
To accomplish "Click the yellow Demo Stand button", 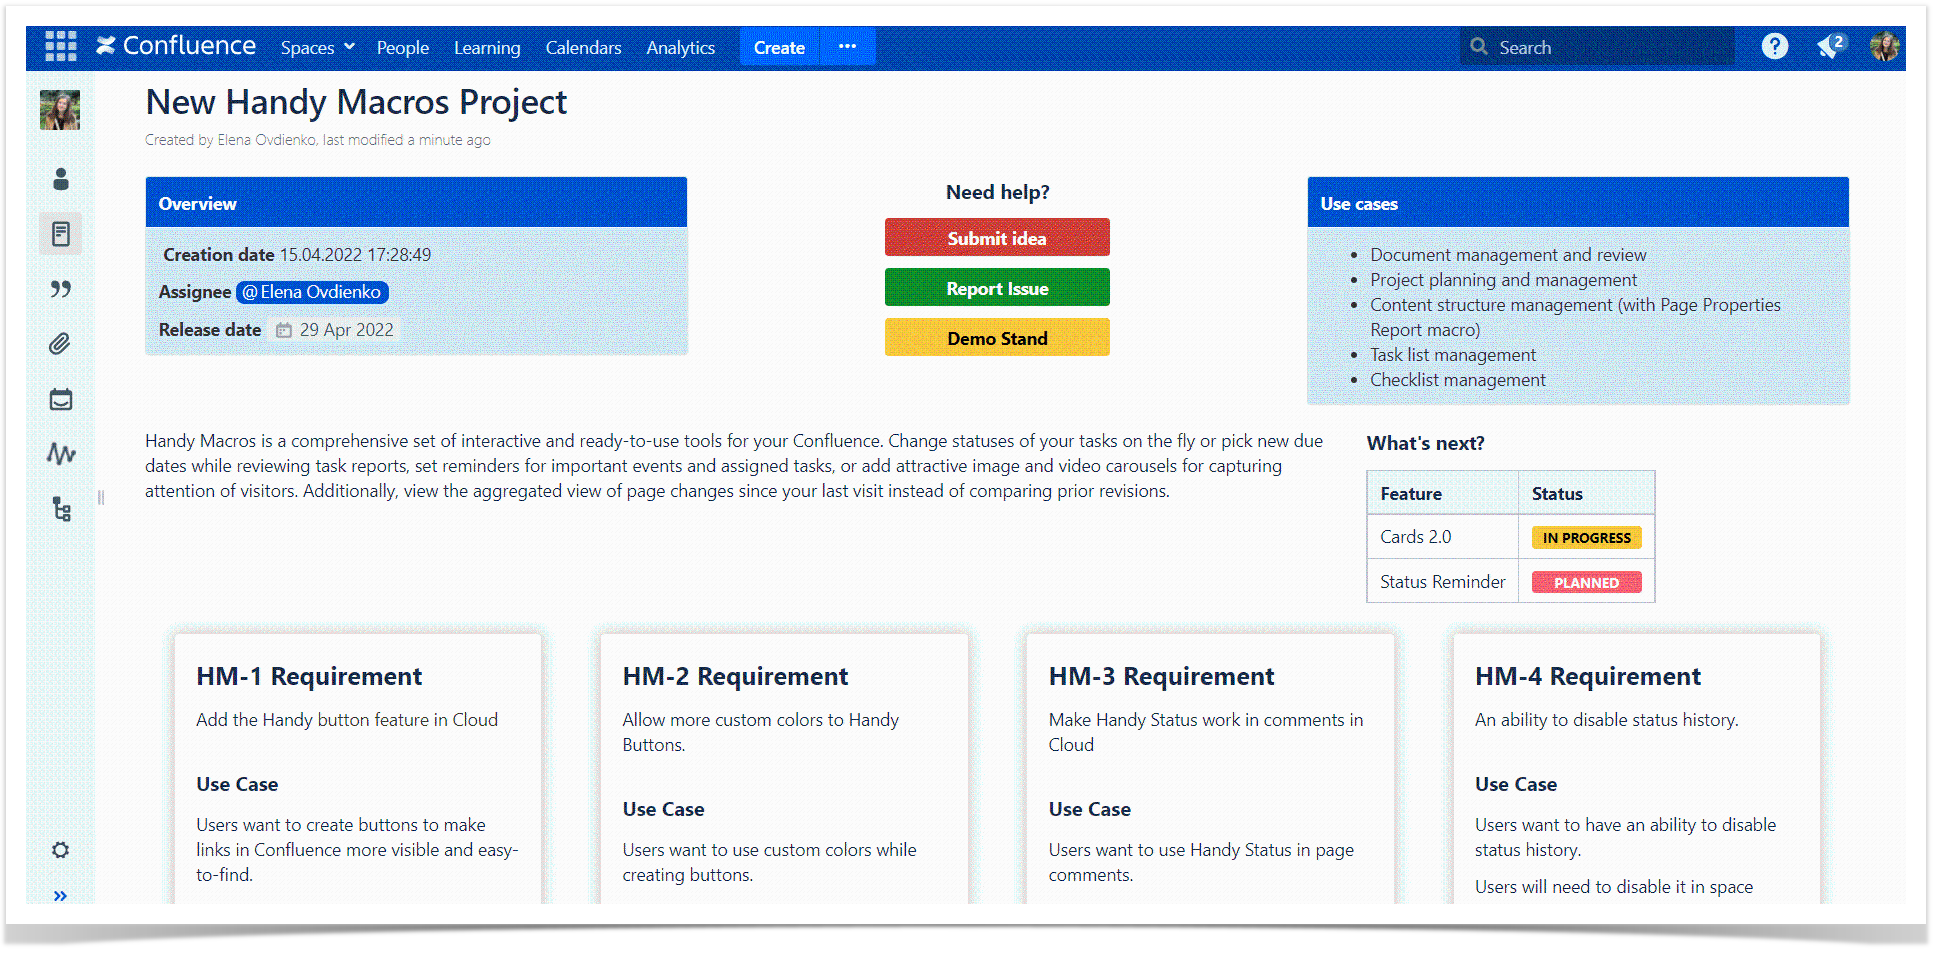I will 997,338.
